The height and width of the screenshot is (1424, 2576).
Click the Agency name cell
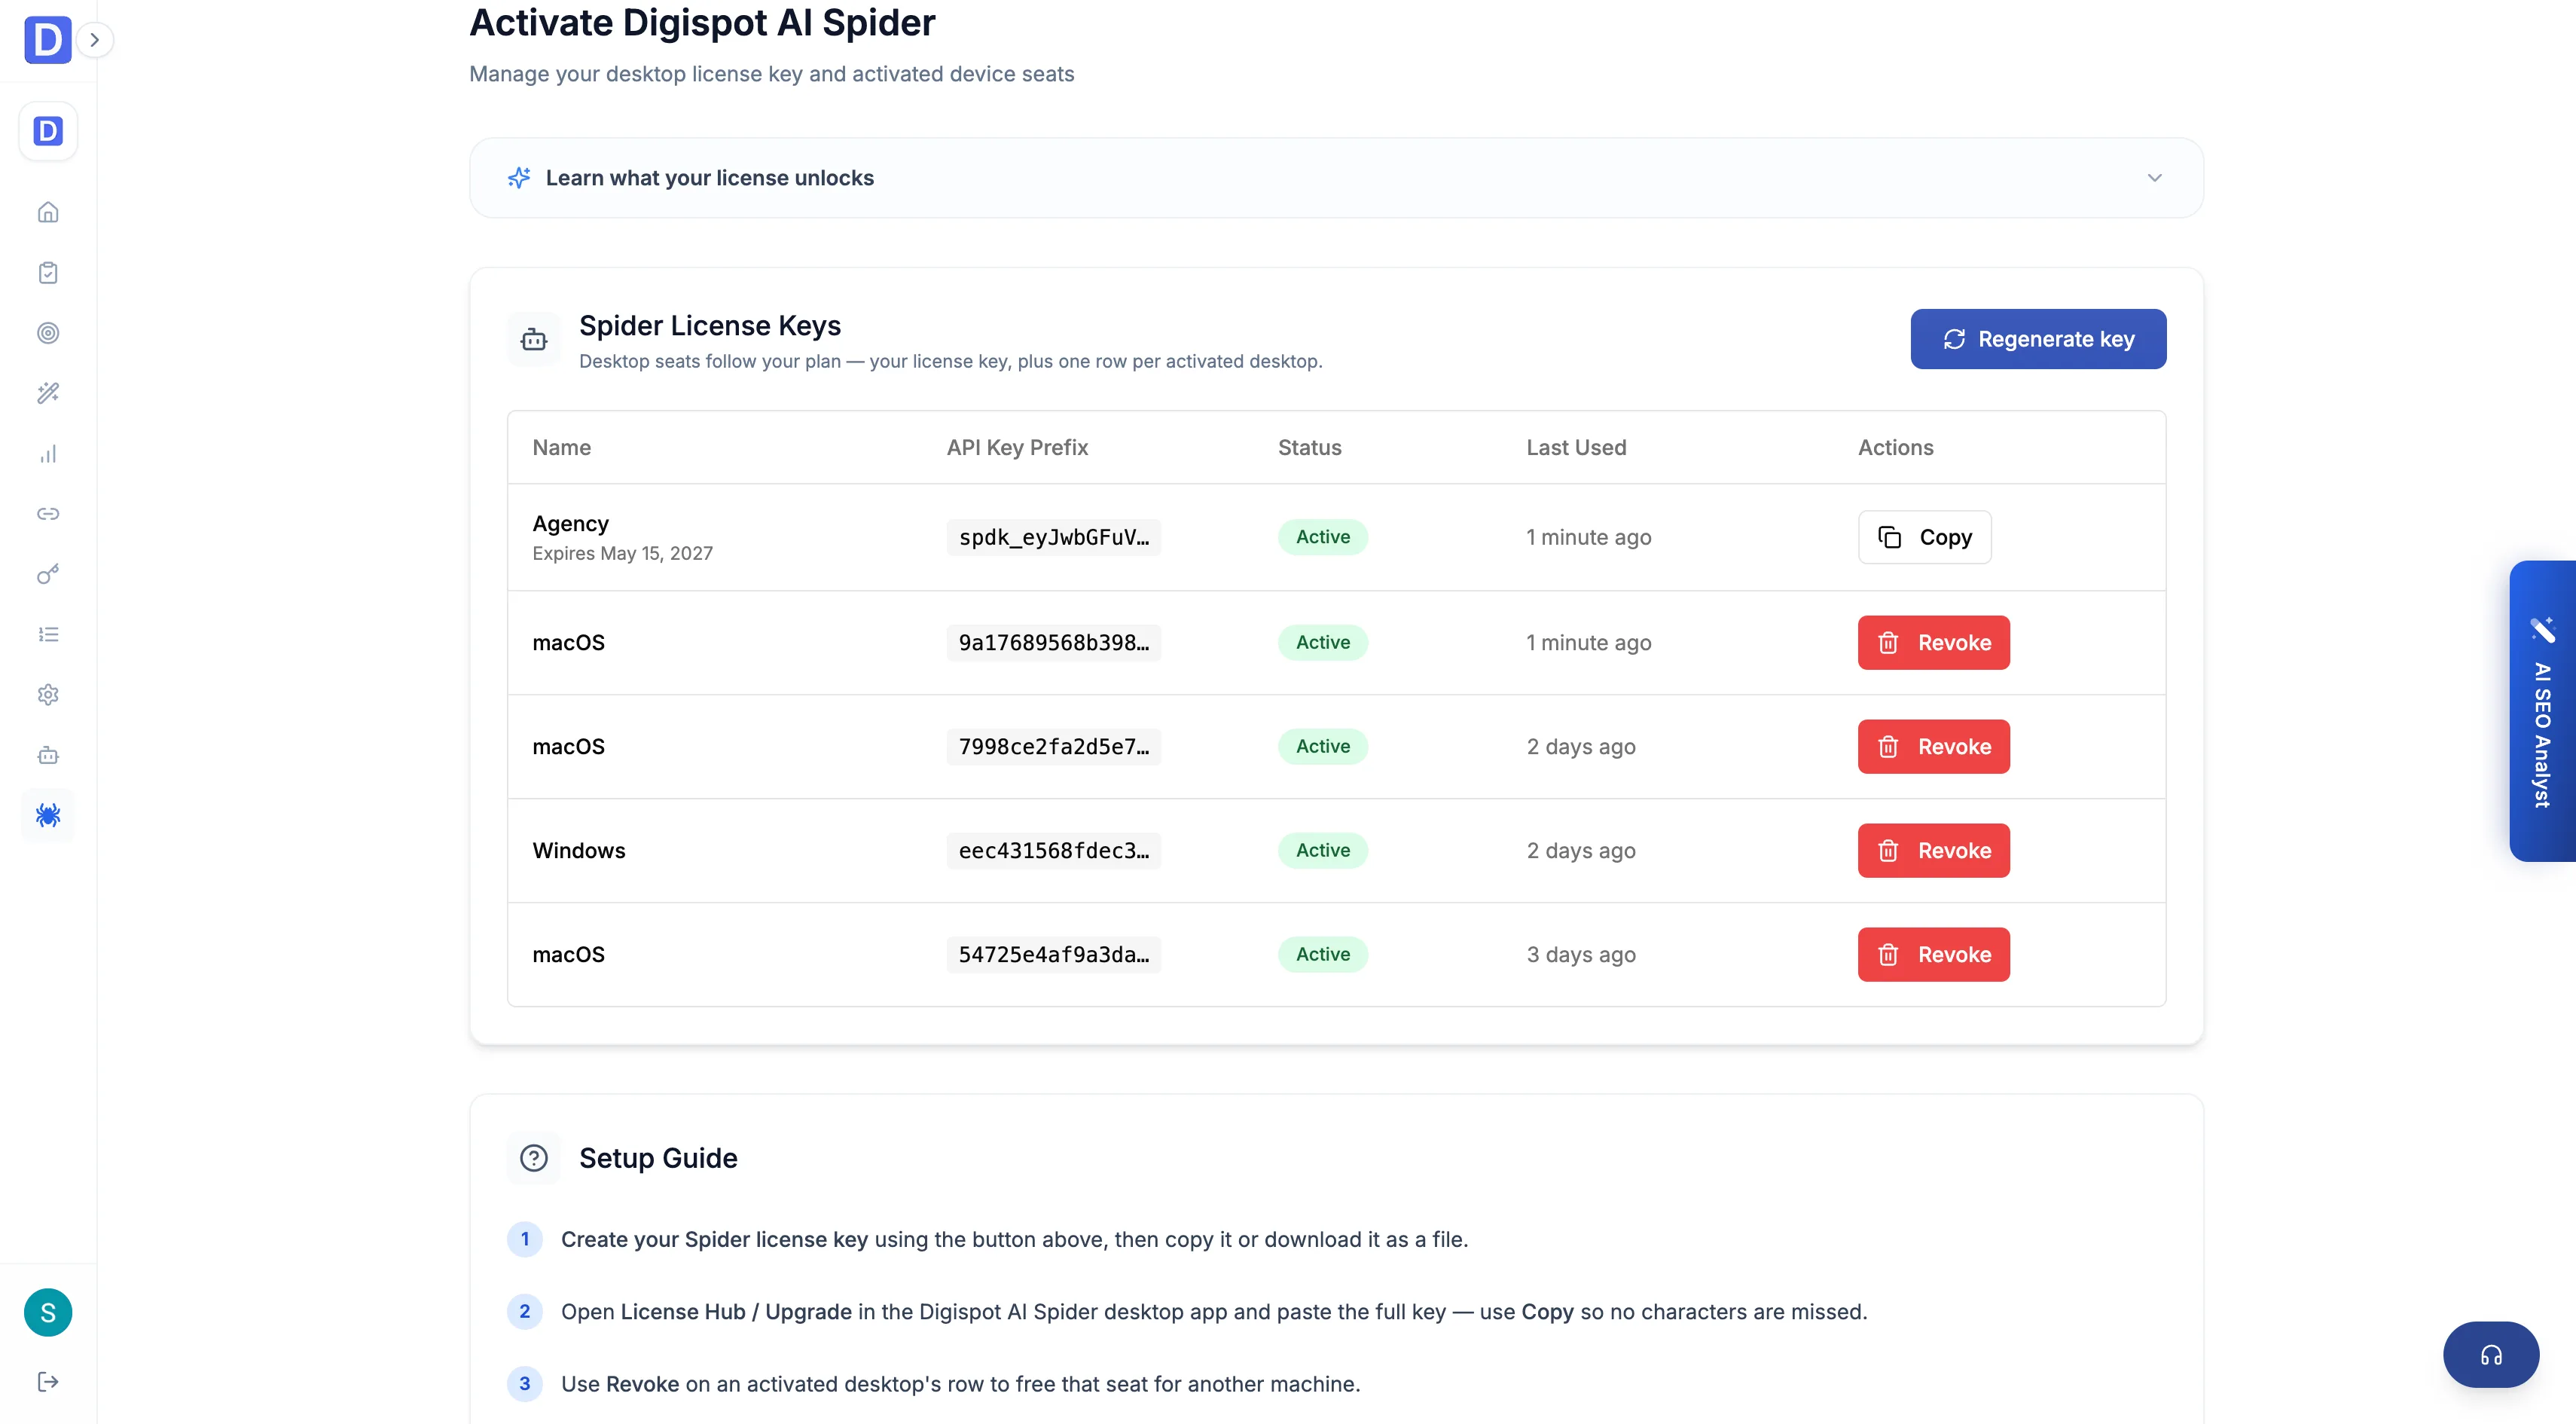570,523
